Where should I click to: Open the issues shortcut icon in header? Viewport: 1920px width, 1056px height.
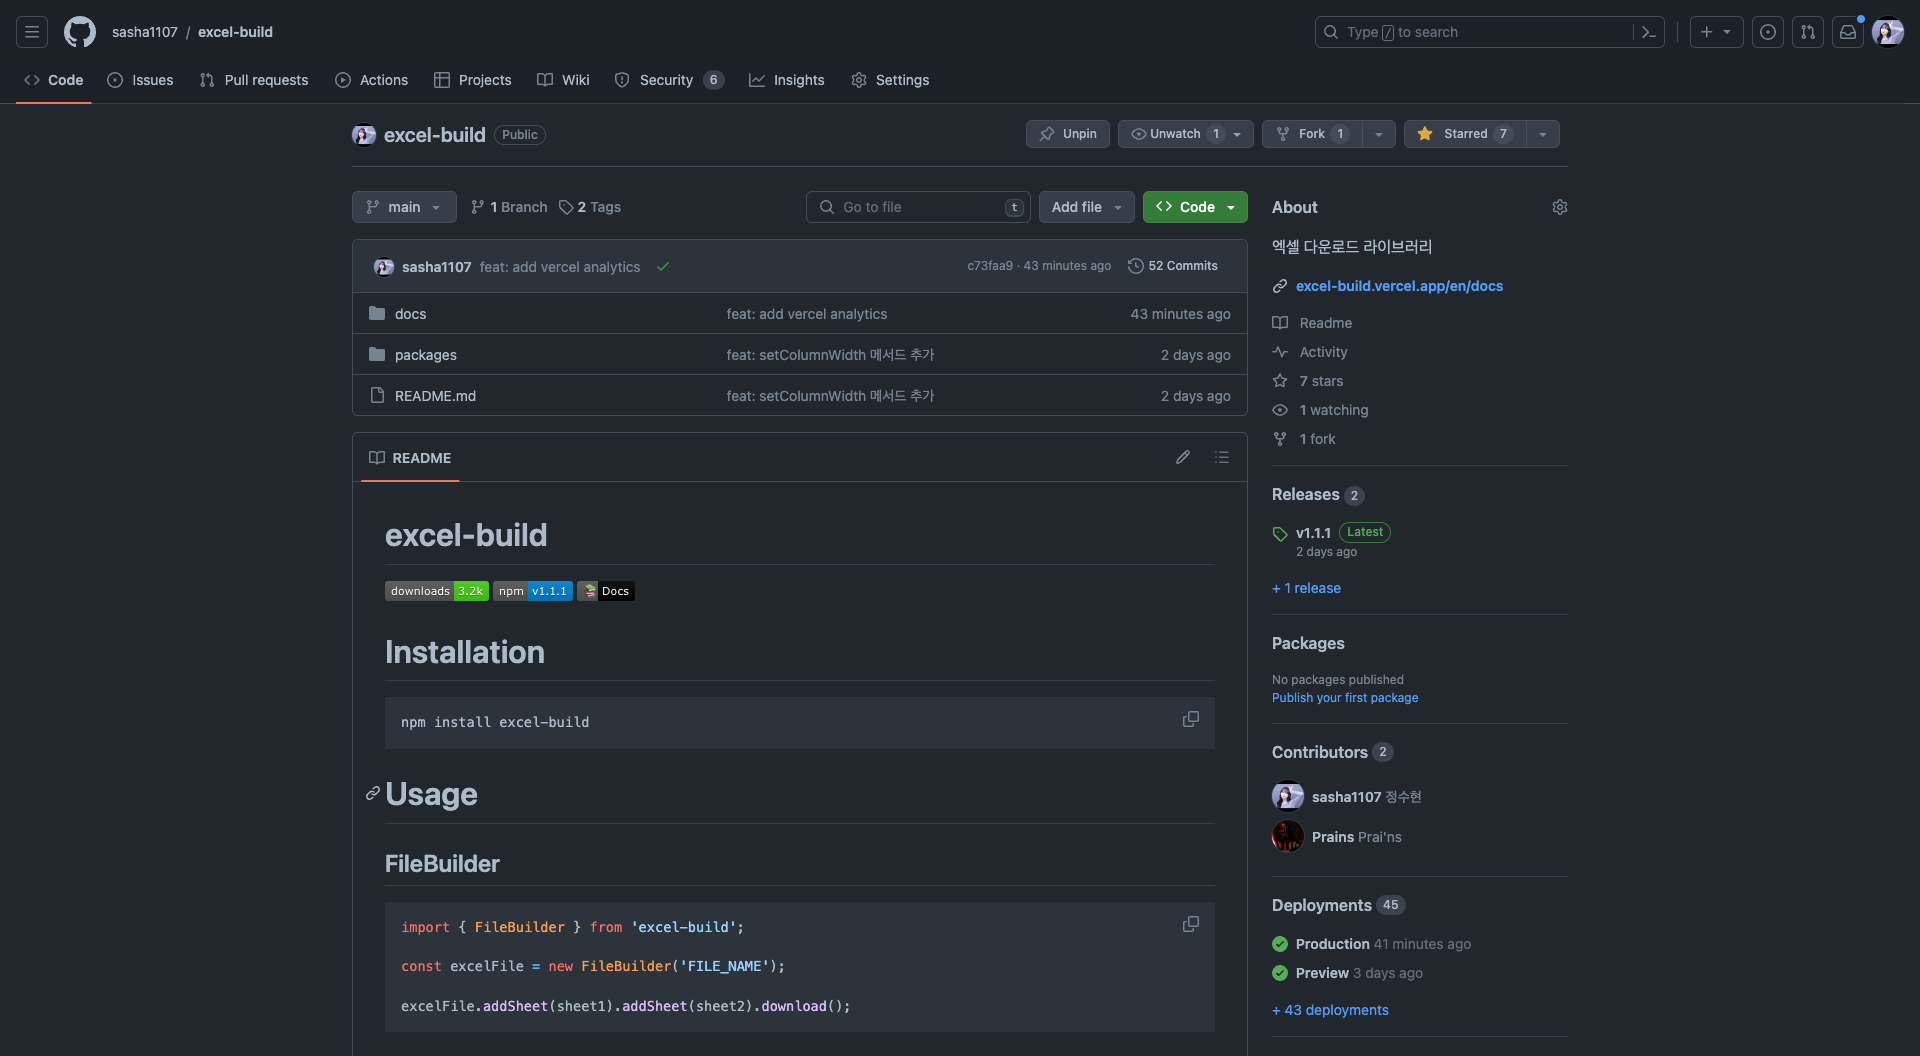pos(1768,32)
